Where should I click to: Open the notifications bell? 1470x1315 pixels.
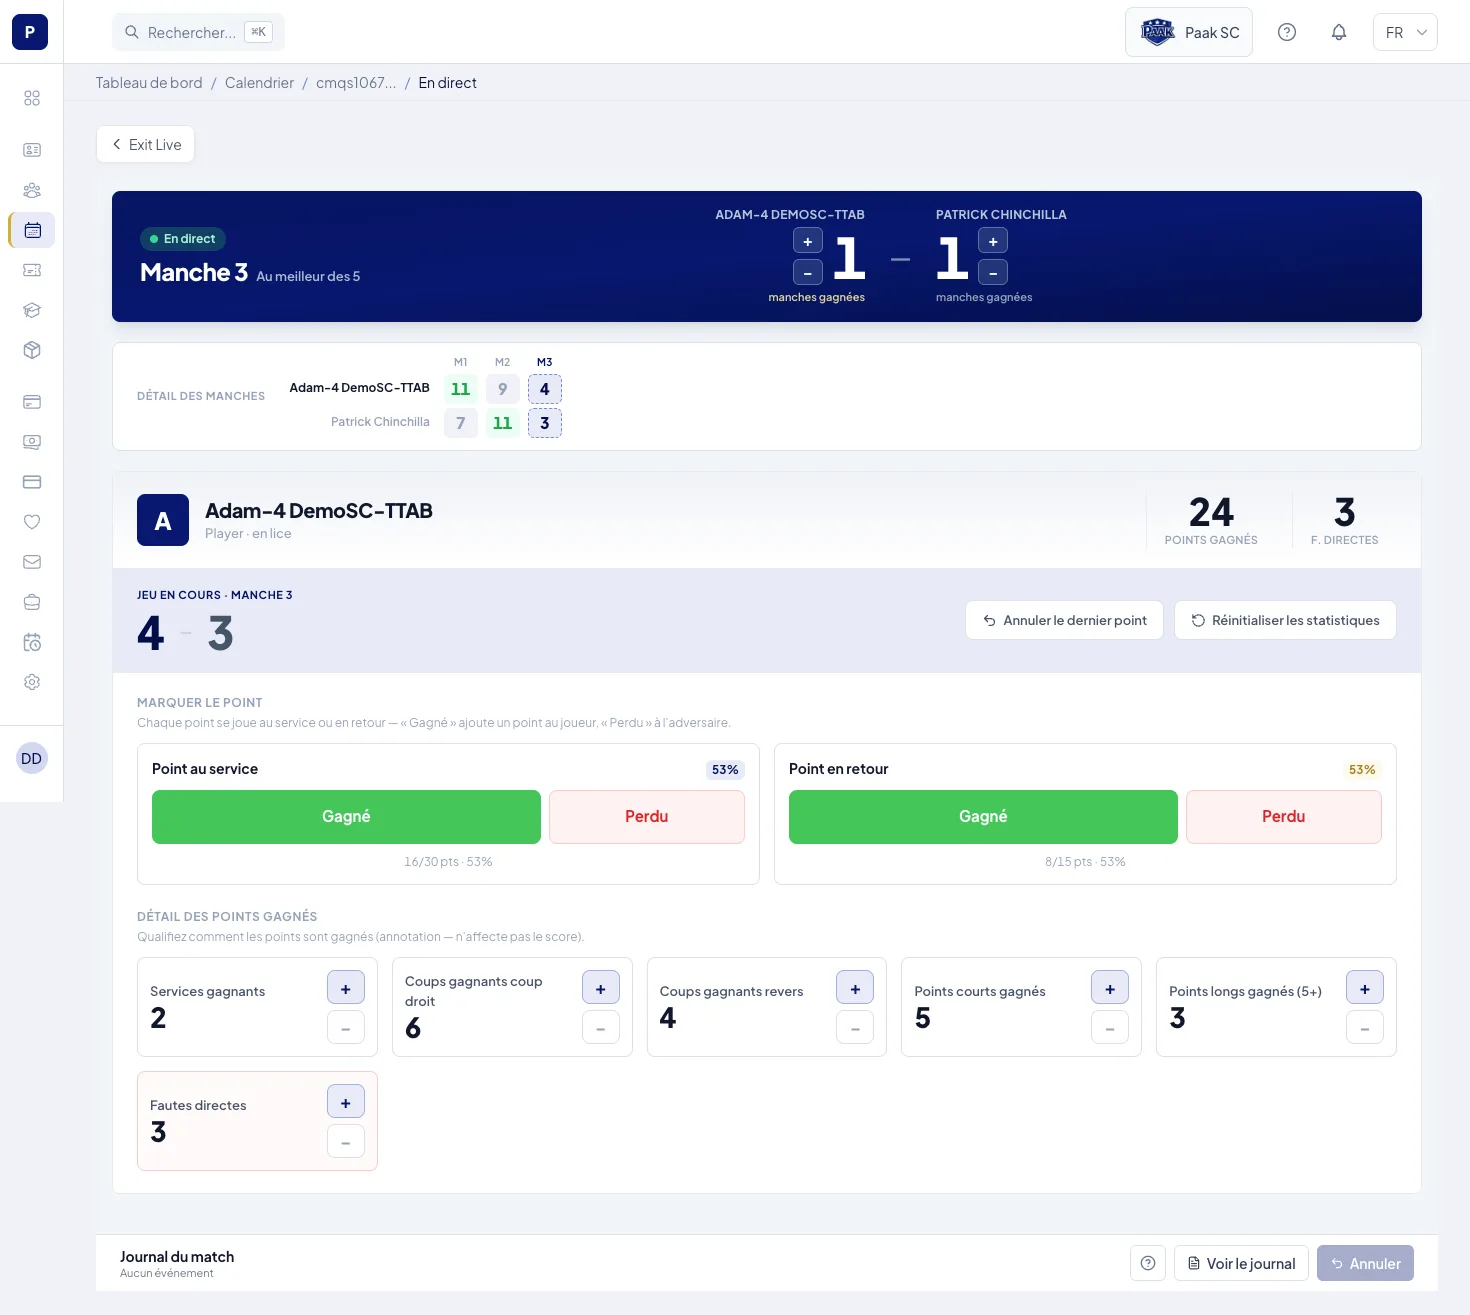pyautogui.click(x=1339, y=32)
